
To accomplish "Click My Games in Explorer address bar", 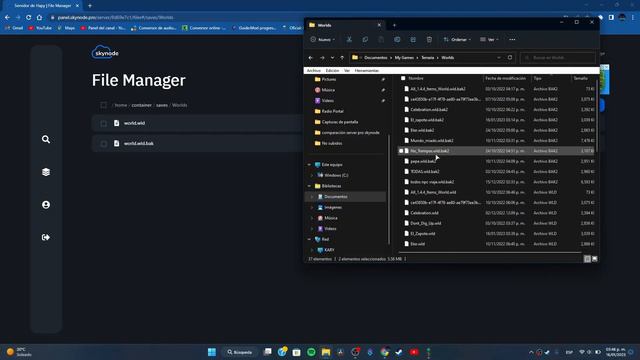I will pos(404,58).
